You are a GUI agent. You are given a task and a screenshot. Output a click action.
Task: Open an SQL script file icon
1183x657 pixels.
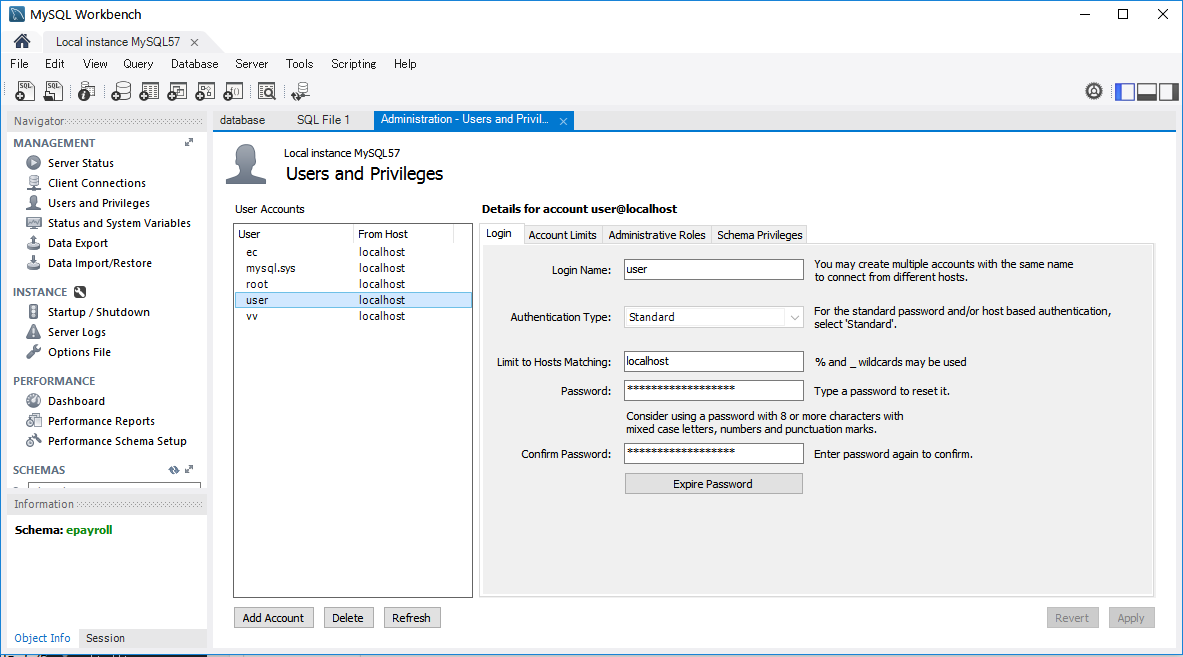pyautogui.click(x=54, y=91)
